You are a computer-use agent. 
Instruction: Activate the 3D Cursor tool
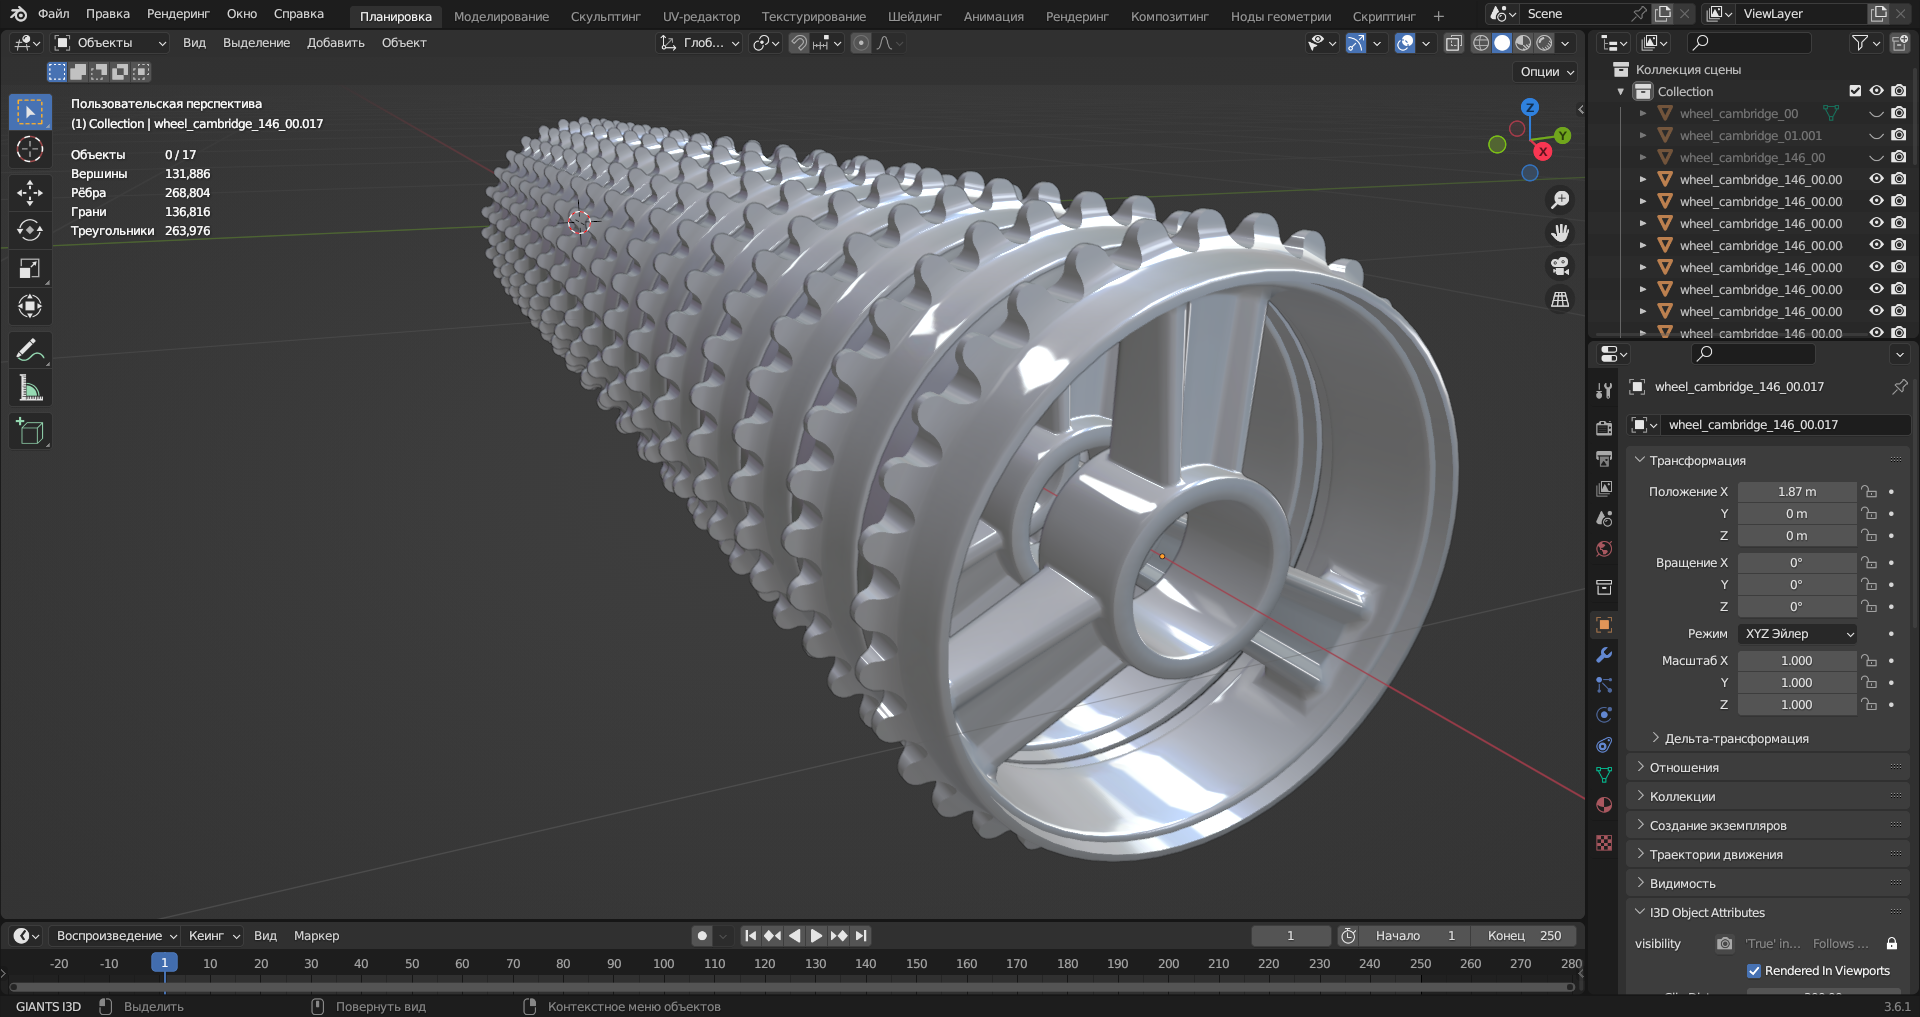tap(30, 150)
